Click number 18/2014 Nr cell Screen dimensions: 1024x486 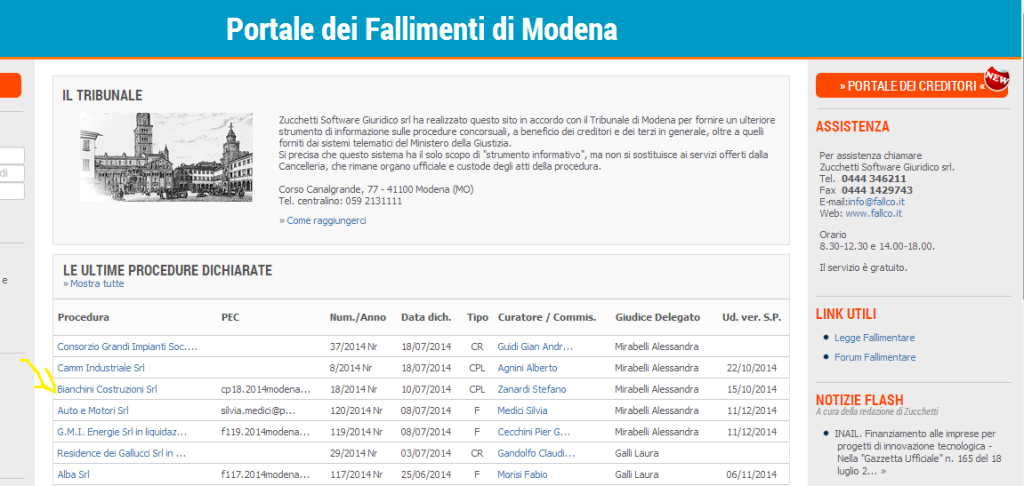(x=355, y=389)
